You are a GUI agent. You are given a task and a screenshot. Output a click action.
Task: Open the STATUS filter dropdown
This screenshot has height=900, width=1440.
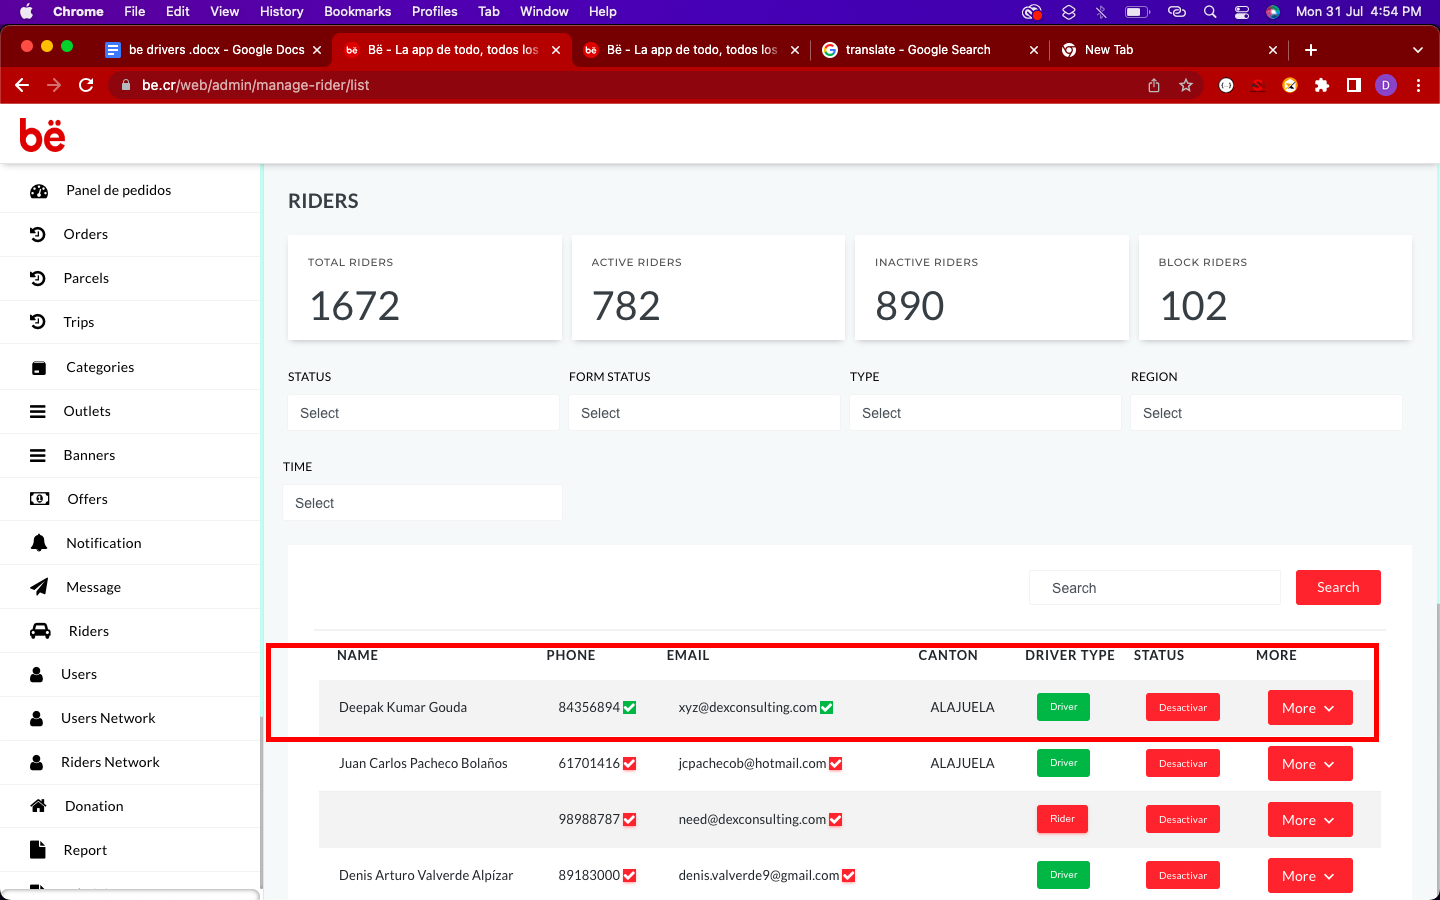point(423,413)
